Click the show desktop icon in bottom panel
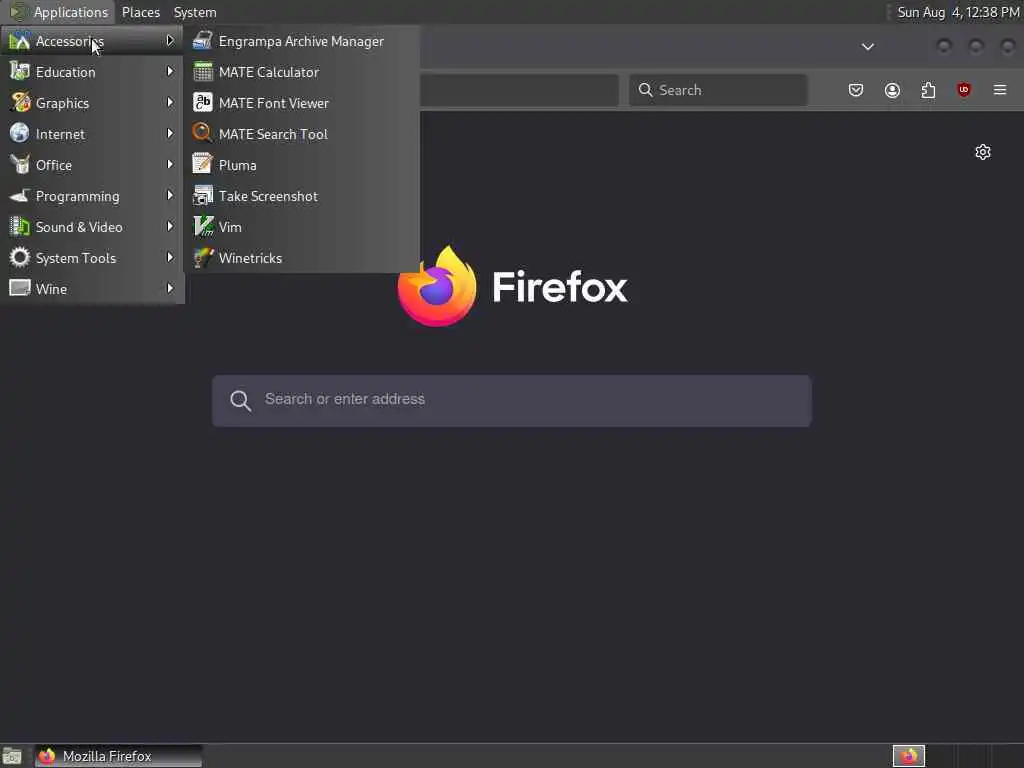 coord(12,756)
